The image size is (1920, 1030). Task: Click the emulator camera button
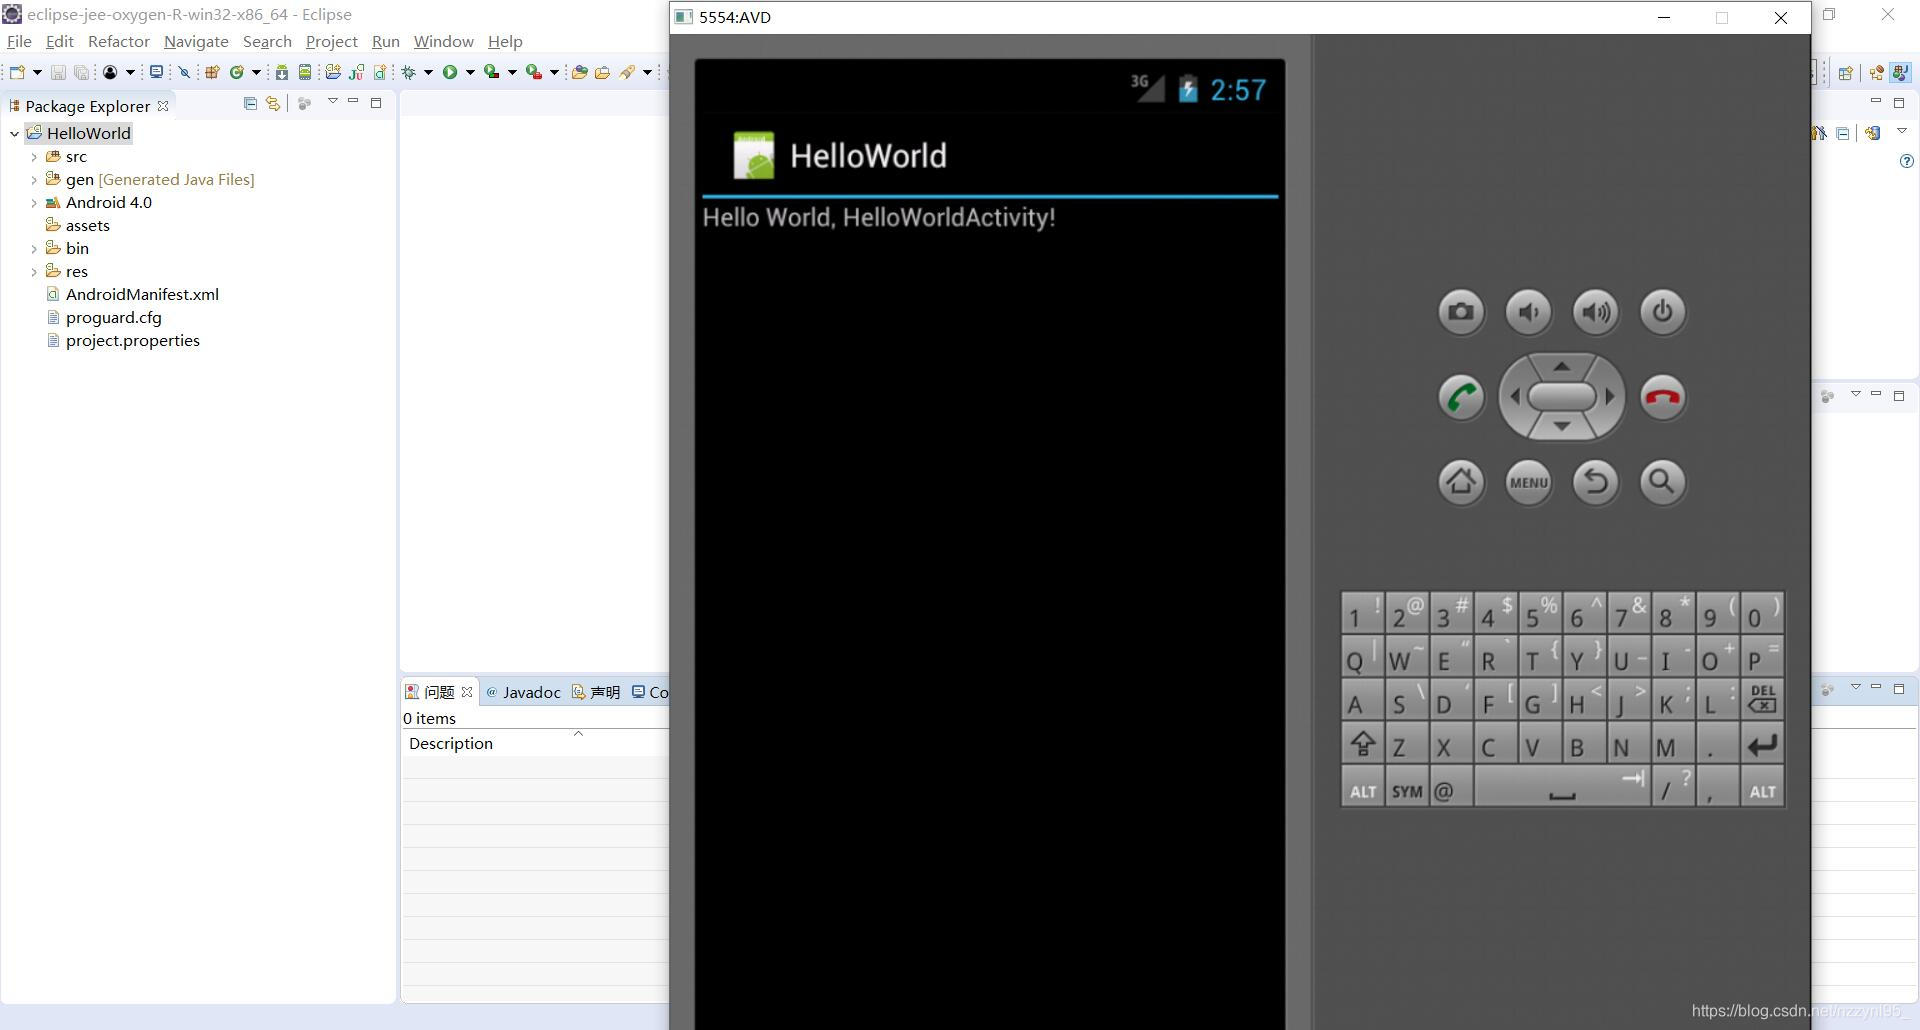1461,312
